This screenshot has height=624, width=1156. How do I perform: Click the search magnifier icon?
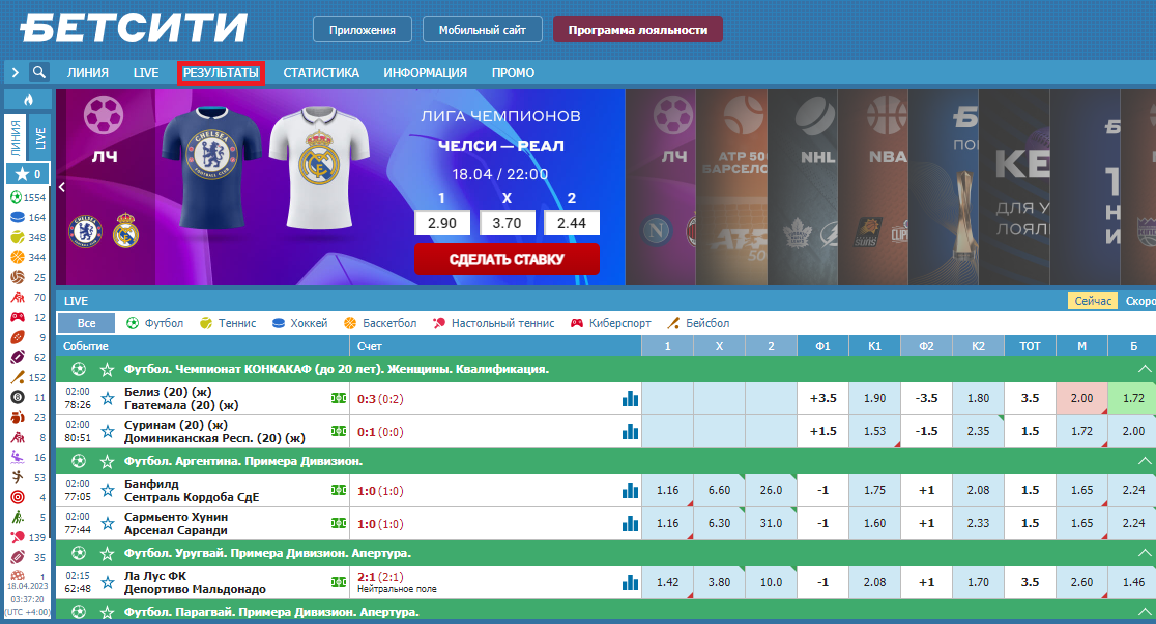[x=39, y=72]
